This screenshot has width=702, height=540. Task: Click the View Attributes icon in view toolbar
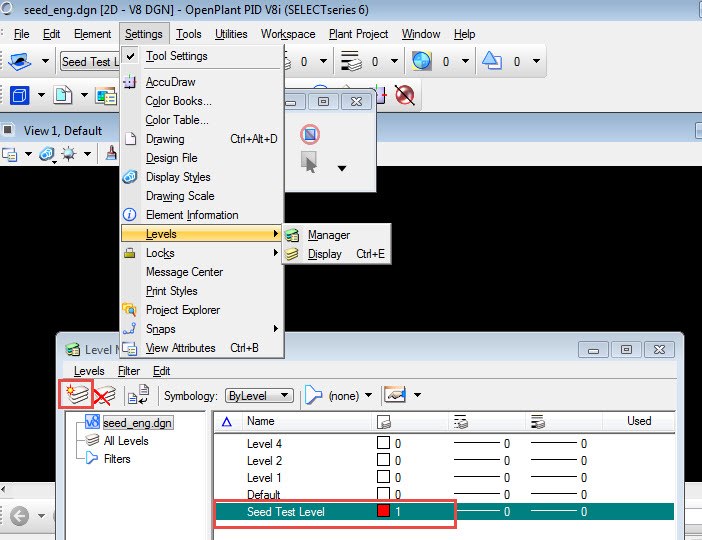[9, 154]
